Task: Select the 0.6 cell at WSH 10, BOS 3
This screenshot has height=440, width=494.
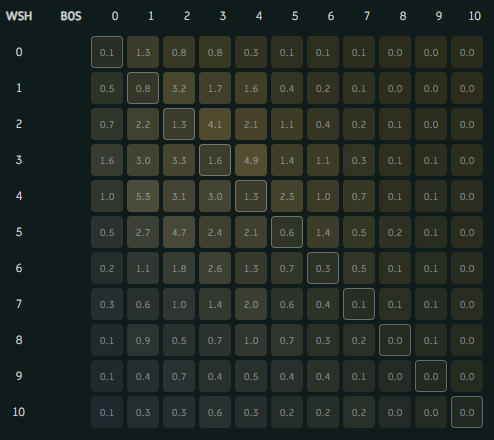Action: point(215,412)
